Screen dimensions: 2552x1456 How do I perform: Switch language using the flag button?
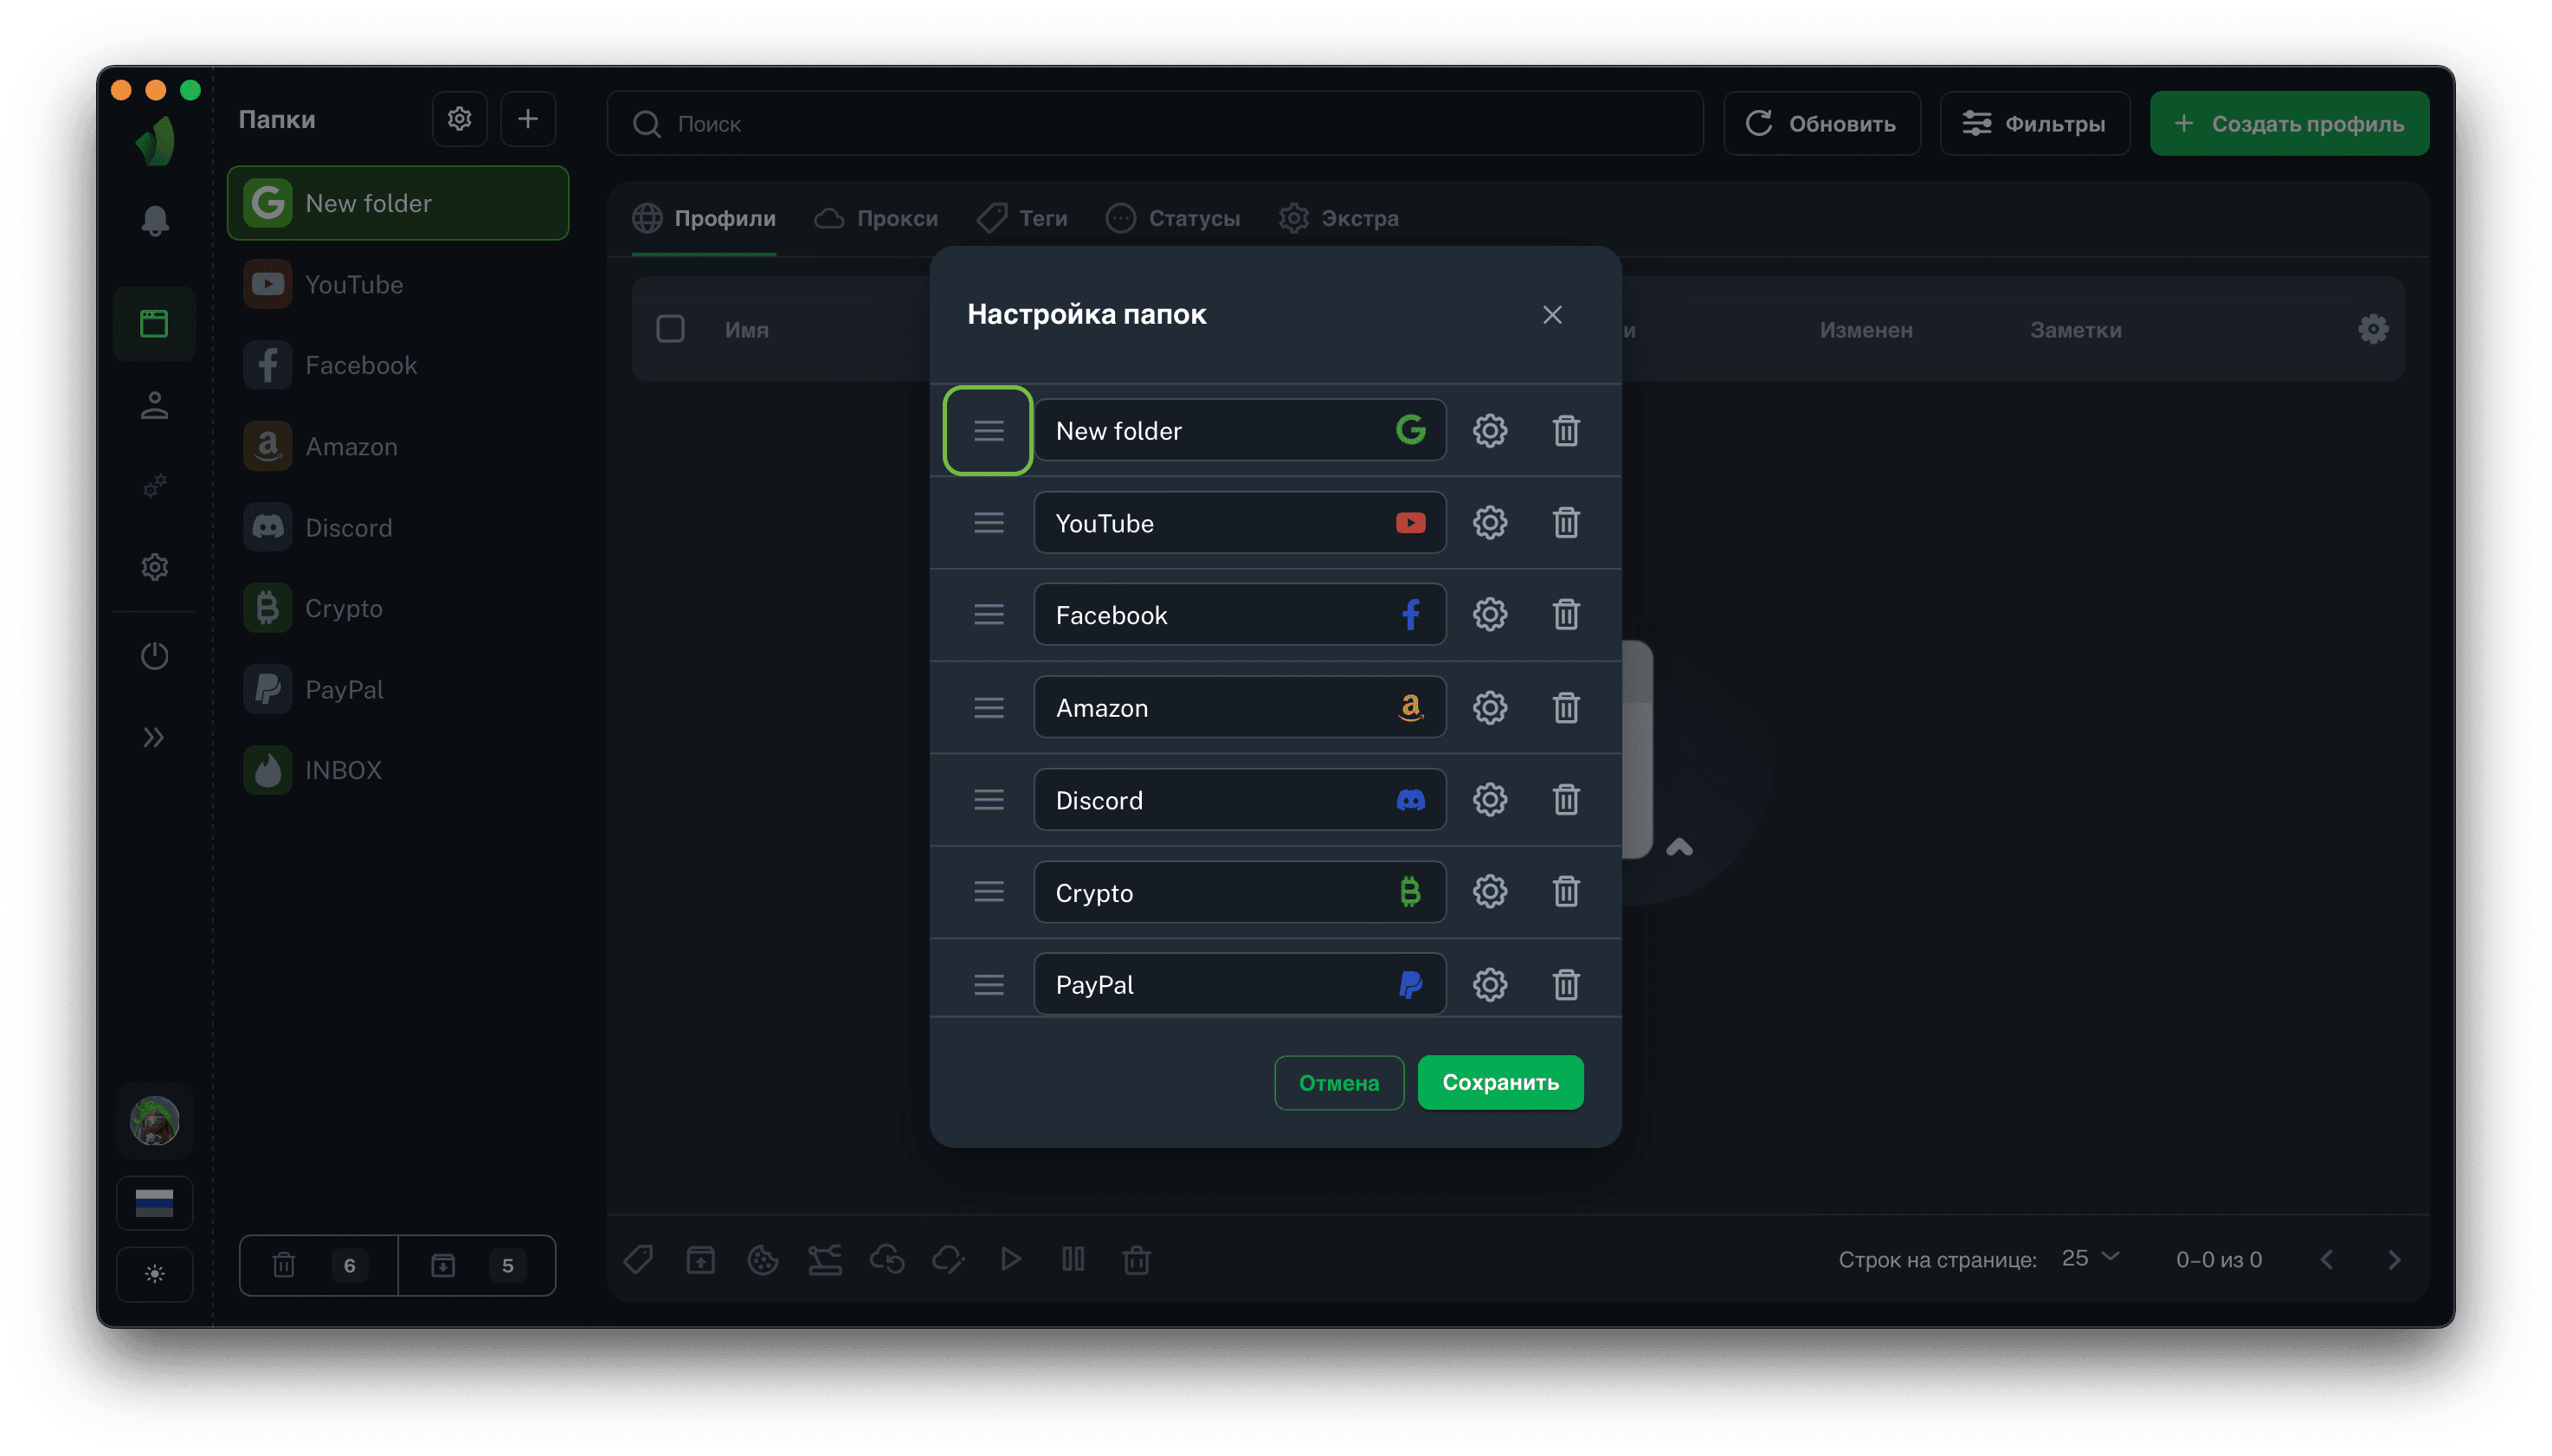click(x=154, y=1202)
